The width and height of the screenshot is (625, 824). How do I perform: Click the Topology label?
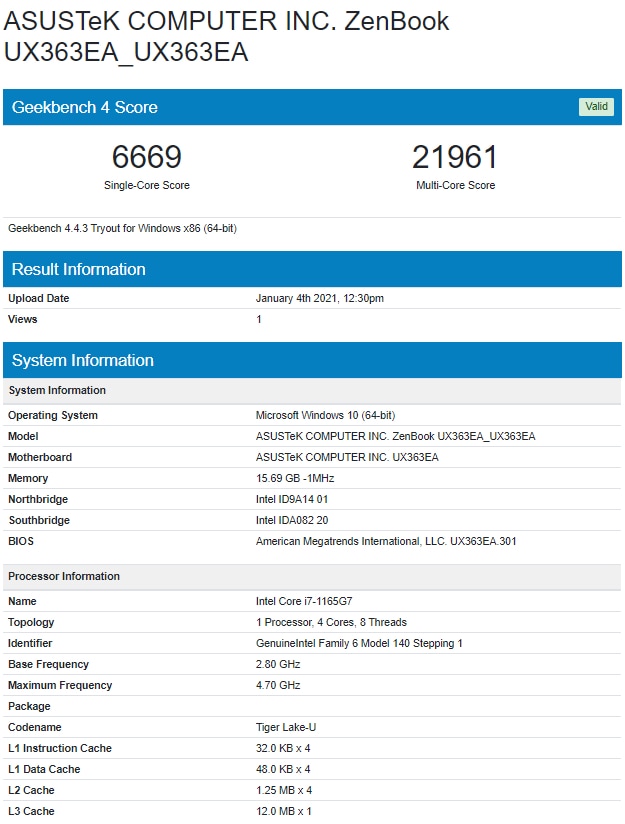point(31,622)
